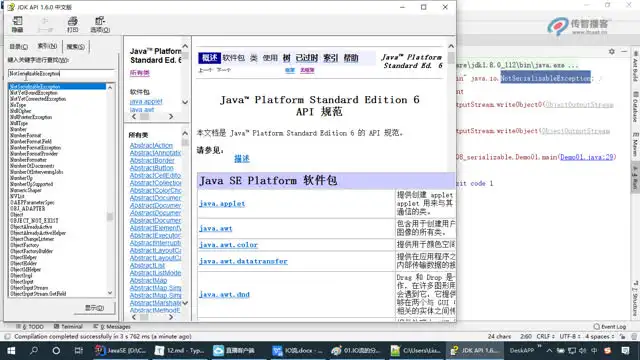Image resolution: width=640 pixels, height=360 pixels.
Task: Select the 已过时 navigation item
Action: pyautogui.click(x=307, y=58)
